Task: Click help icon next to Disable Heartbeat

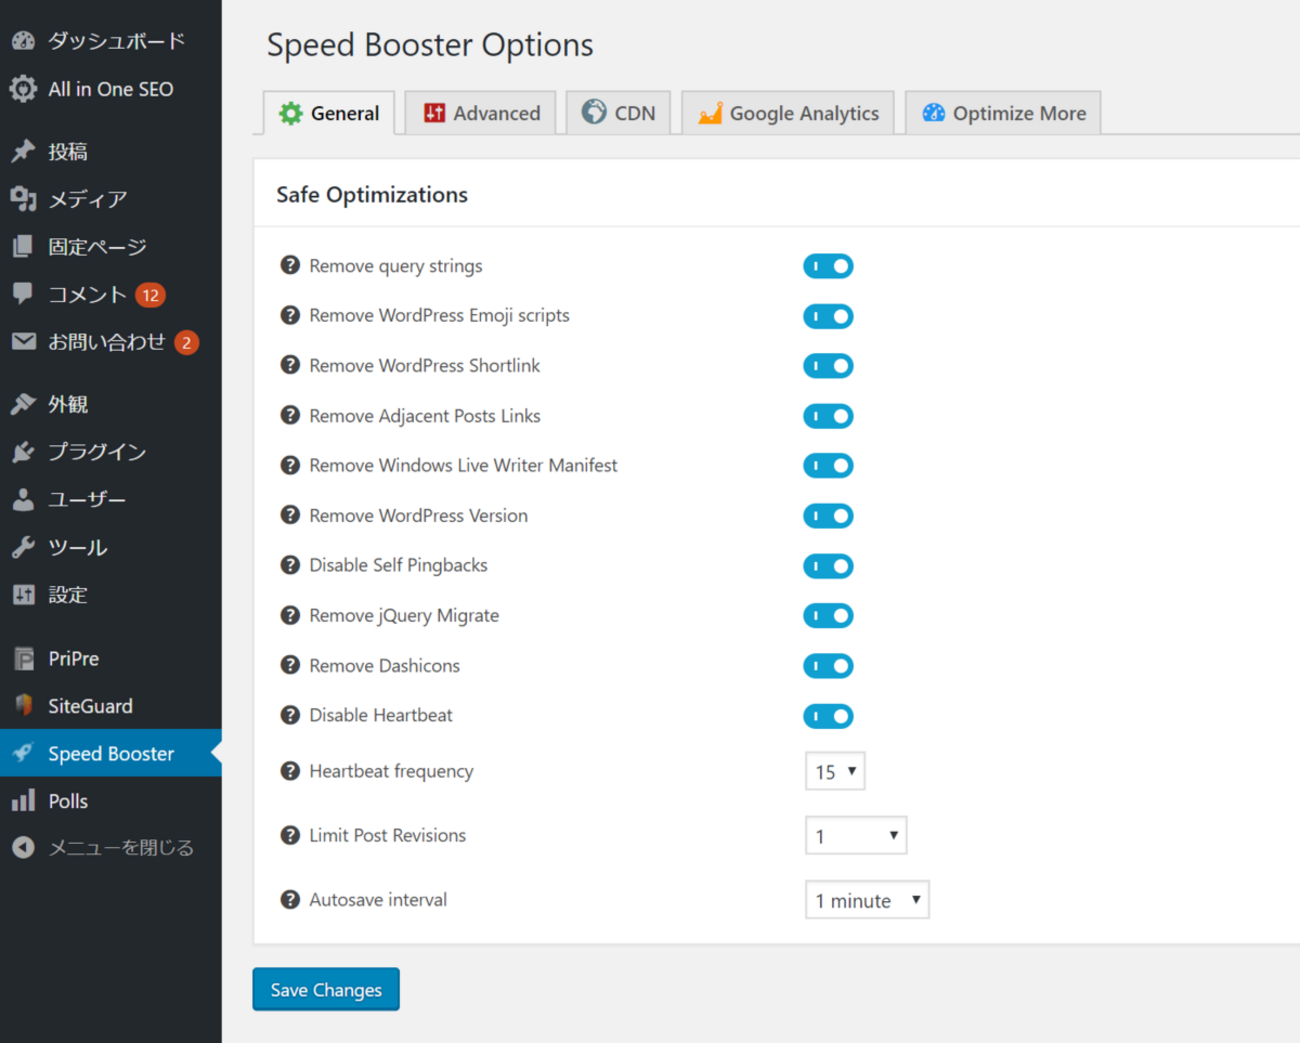Action: click(x=290, y=715)
